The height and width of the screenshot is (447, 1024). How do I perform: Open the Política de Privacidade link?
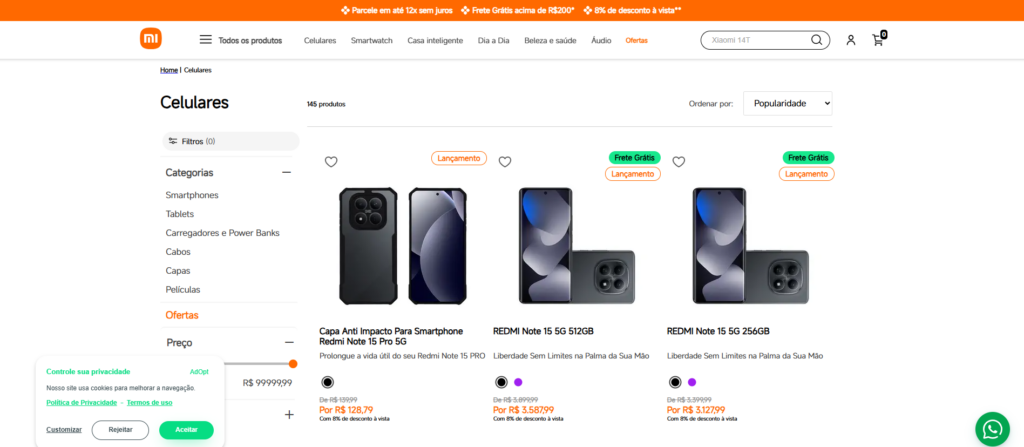82,402
